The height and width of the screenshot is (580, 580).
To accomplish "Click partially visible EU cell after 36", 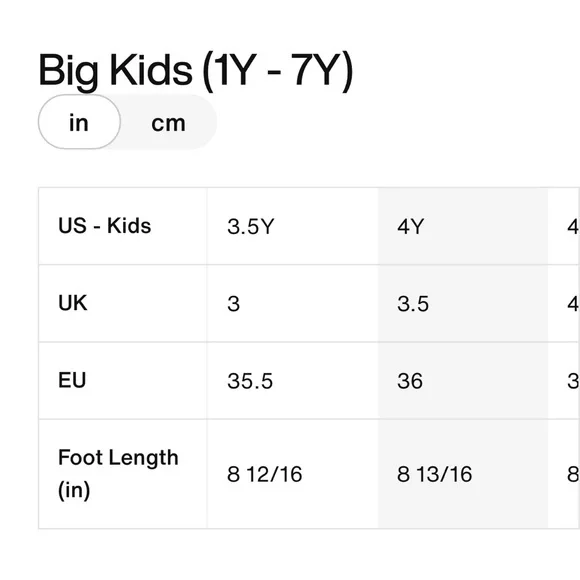I will (x=564, y=381).
